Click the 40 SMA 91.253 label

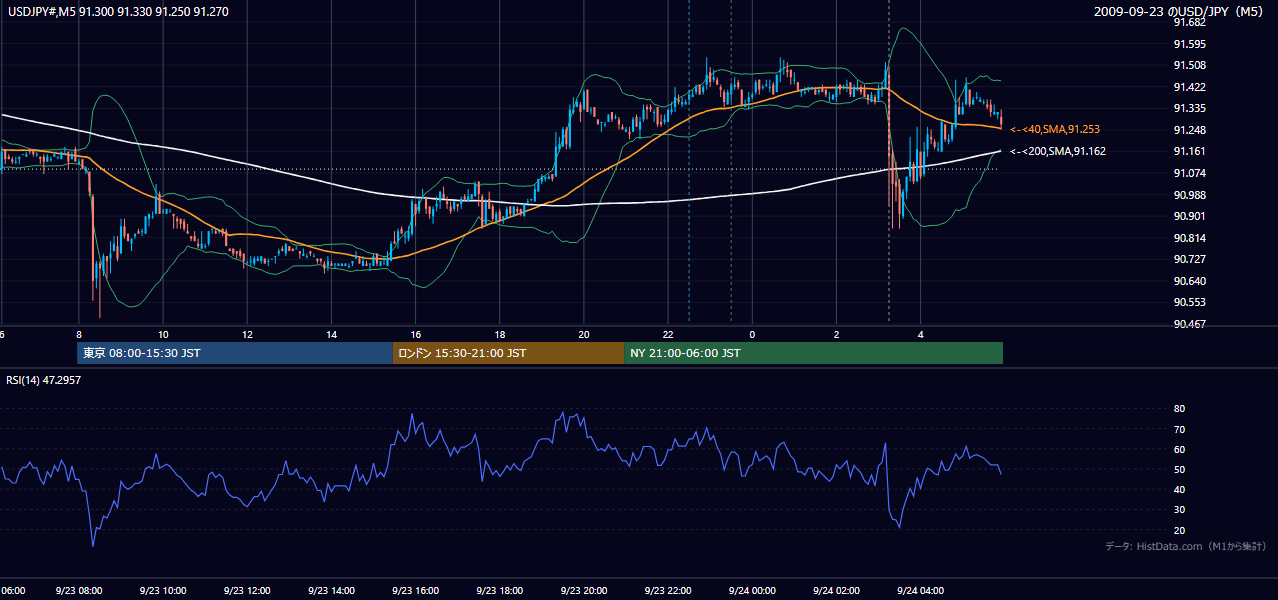[x=1055, y=130]
